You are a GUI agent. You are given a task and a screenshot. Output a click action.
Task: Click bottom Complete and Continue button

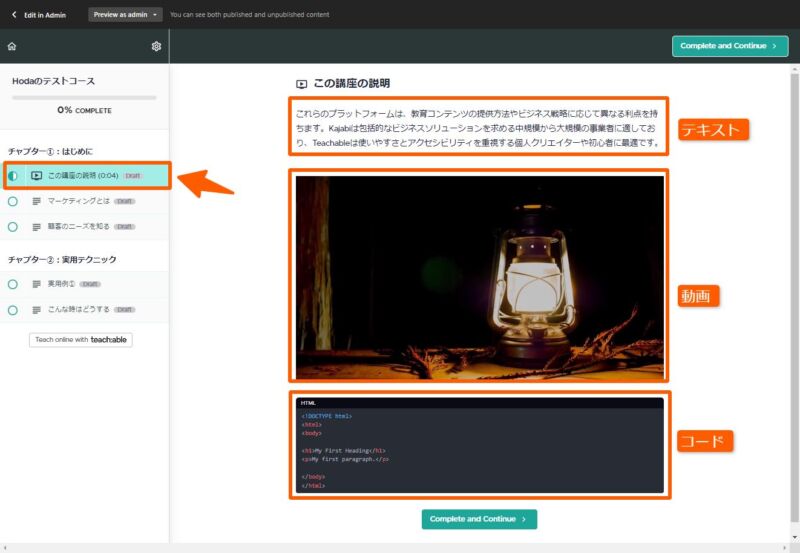click(479, 519)
